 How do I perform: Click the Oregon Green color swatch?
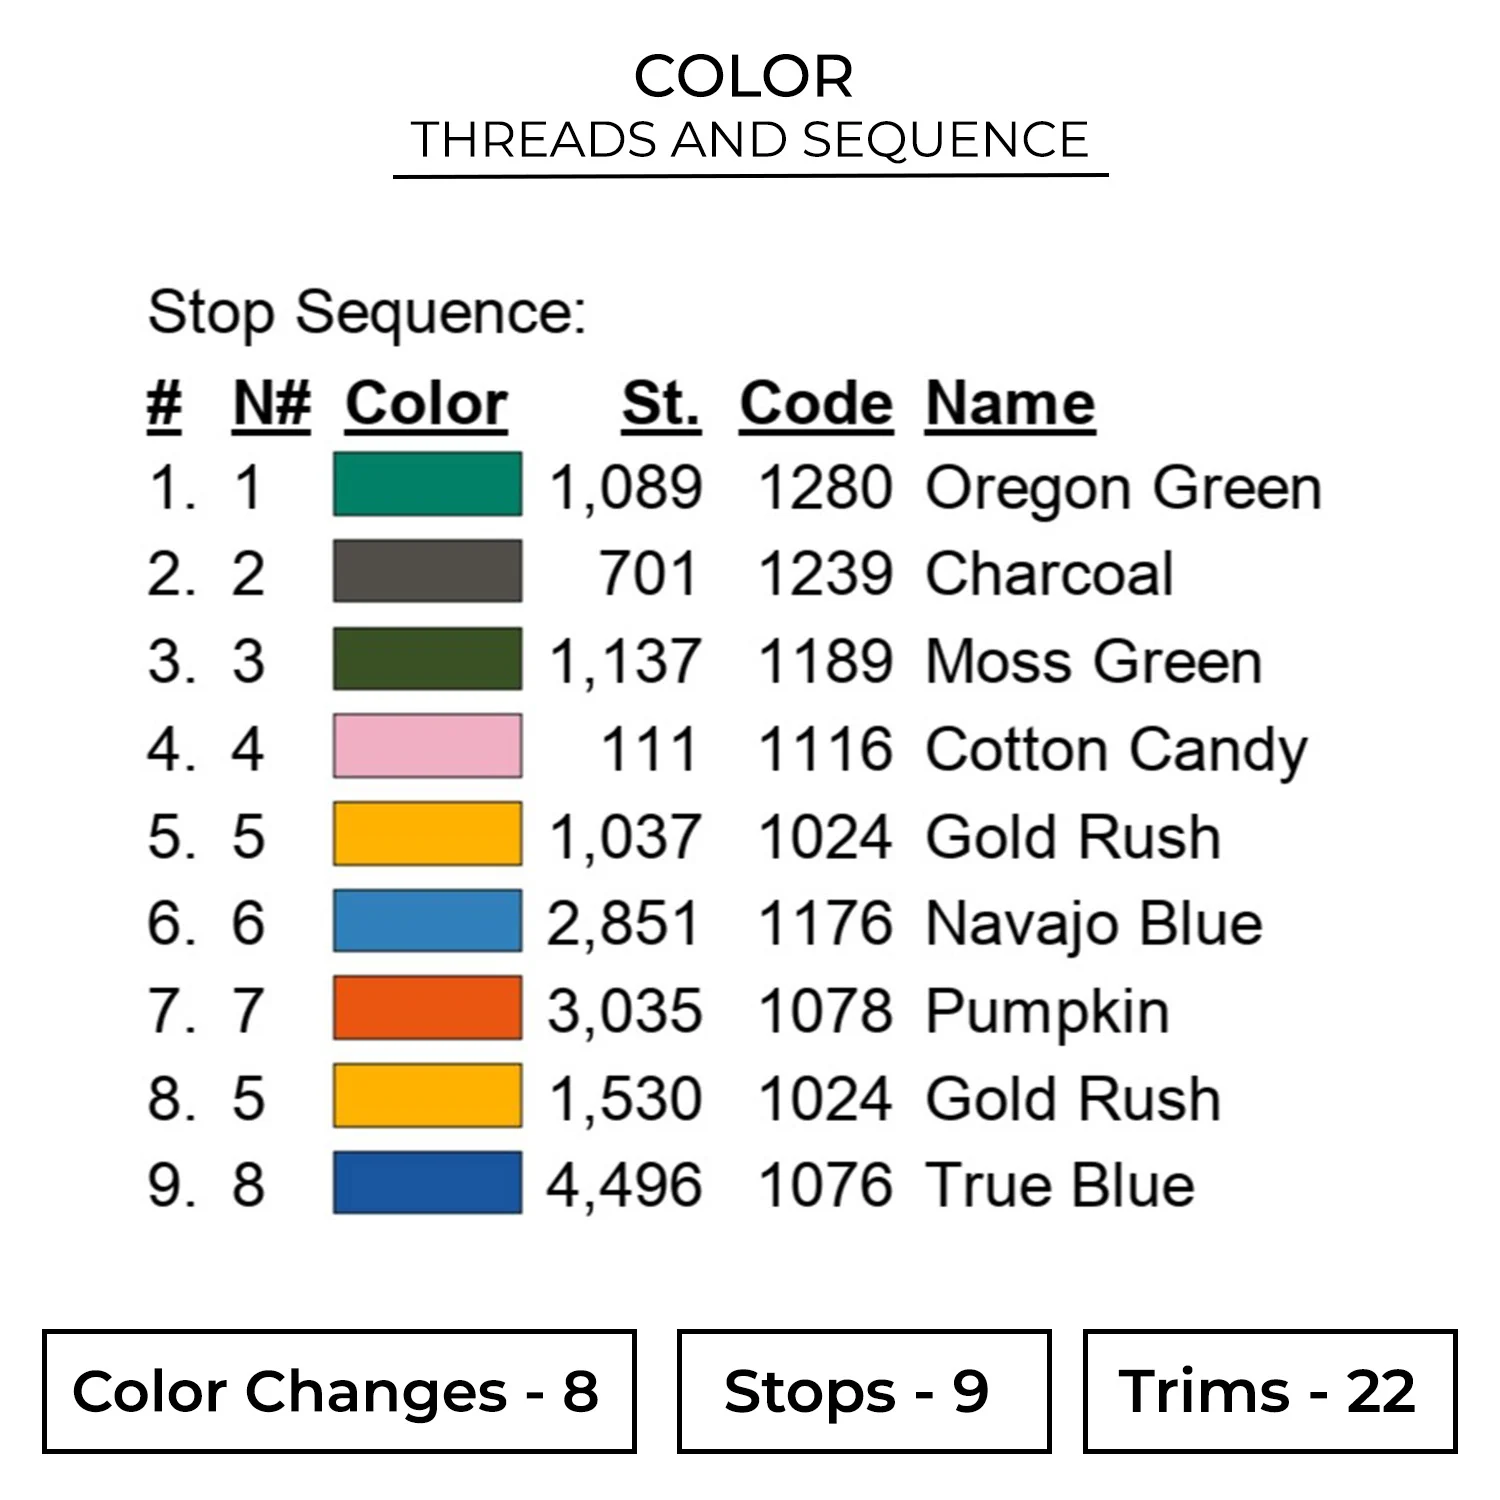pyautogui.click(x=427, y=485)
